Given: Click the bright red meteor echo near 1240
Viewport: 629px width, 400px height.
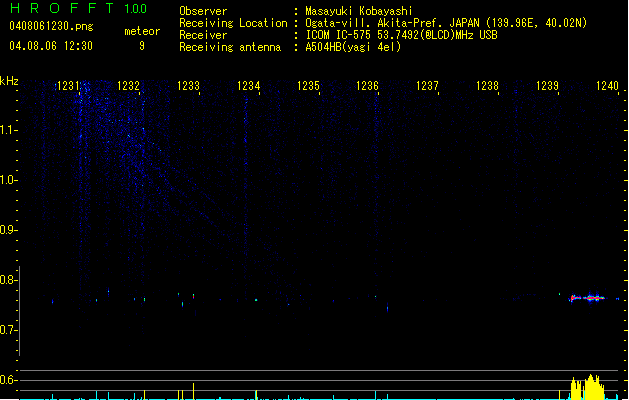Looking at the screenshot, I should (x=587, y=298).
